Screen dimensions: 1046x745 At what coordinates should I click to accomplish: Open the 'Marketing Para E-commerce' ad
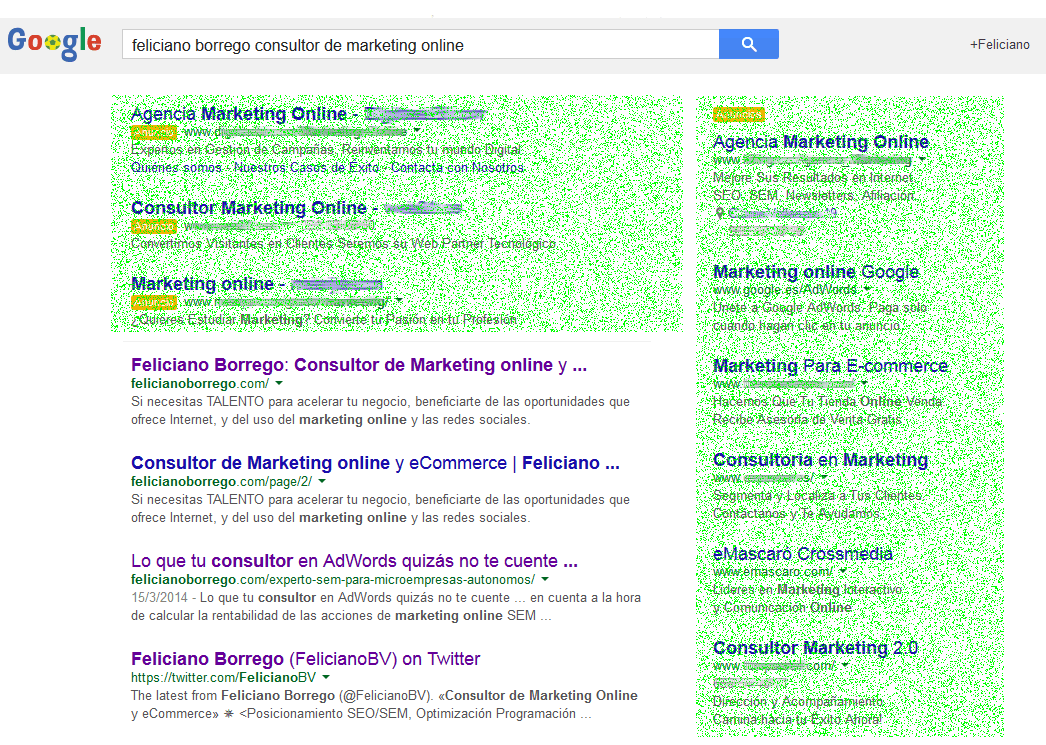(831, 366)
